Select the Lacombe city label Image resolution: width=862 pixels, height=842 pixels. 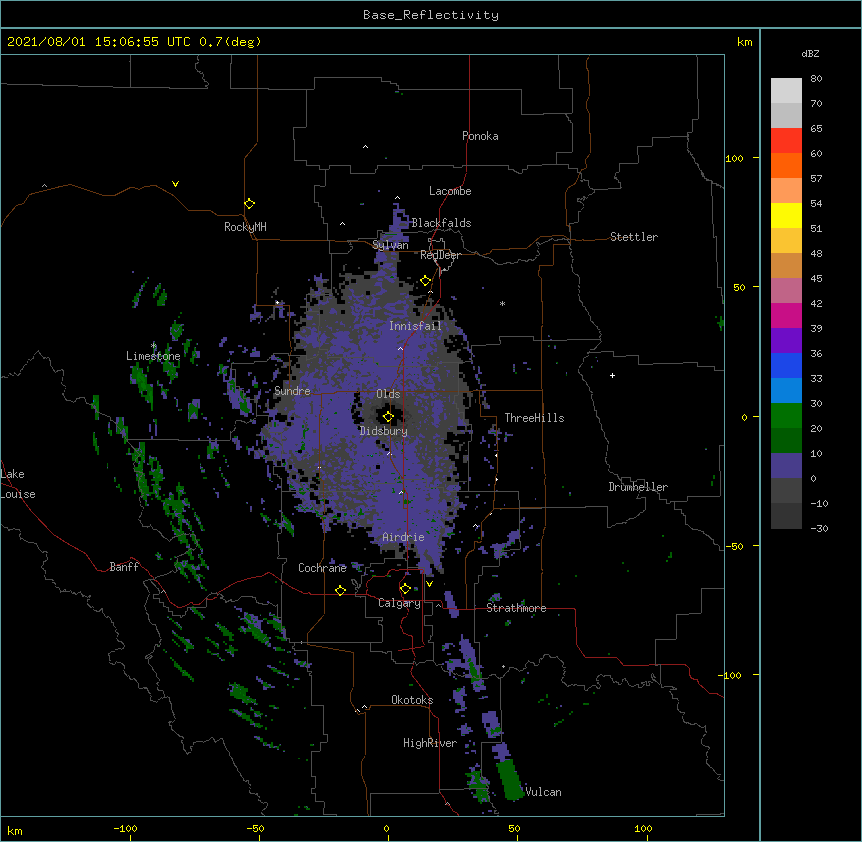(450, 191)
